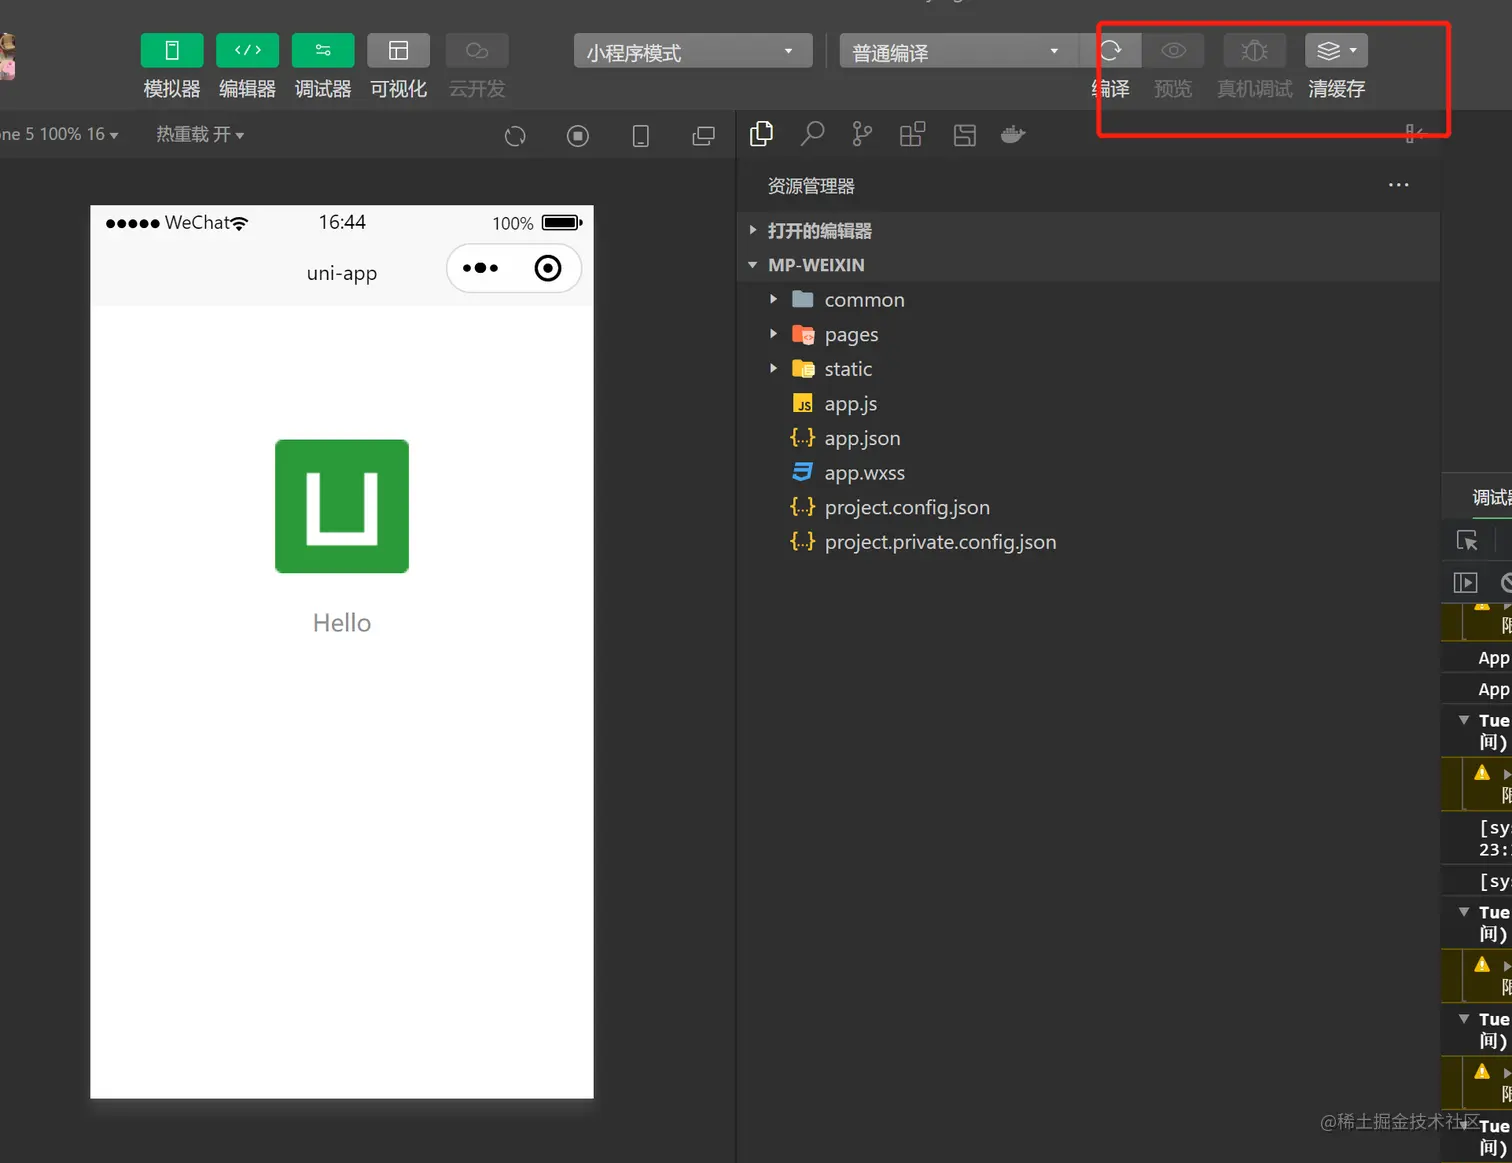This screenshot has height=1163, width=1512.
Task: Switch to the 调试器 tab in debug panel
Action: click(x=1491, y=497)
